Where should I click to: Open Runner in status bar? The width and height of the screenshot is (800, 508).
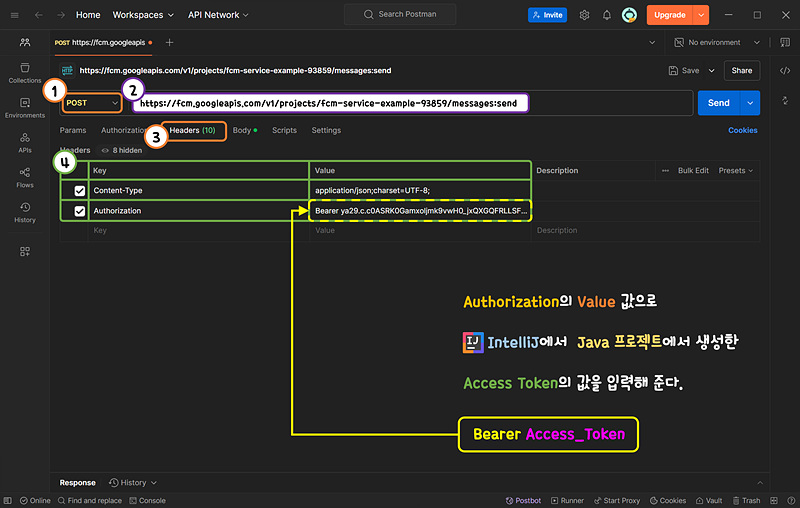pyautogui.click(x=567, y=500)
